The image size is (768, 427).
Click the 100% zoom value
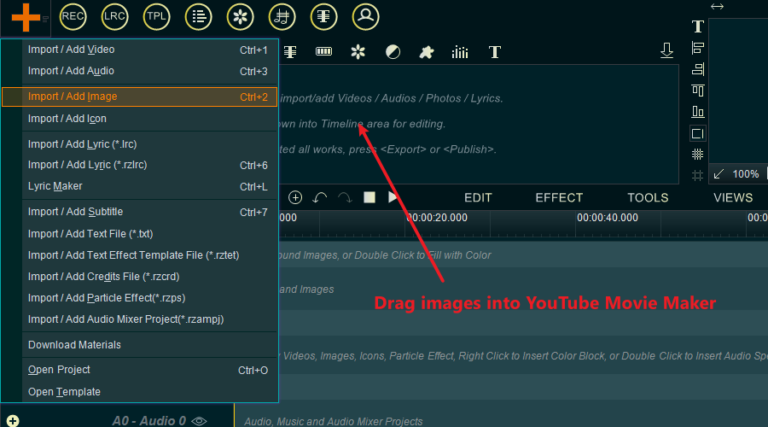745,174
